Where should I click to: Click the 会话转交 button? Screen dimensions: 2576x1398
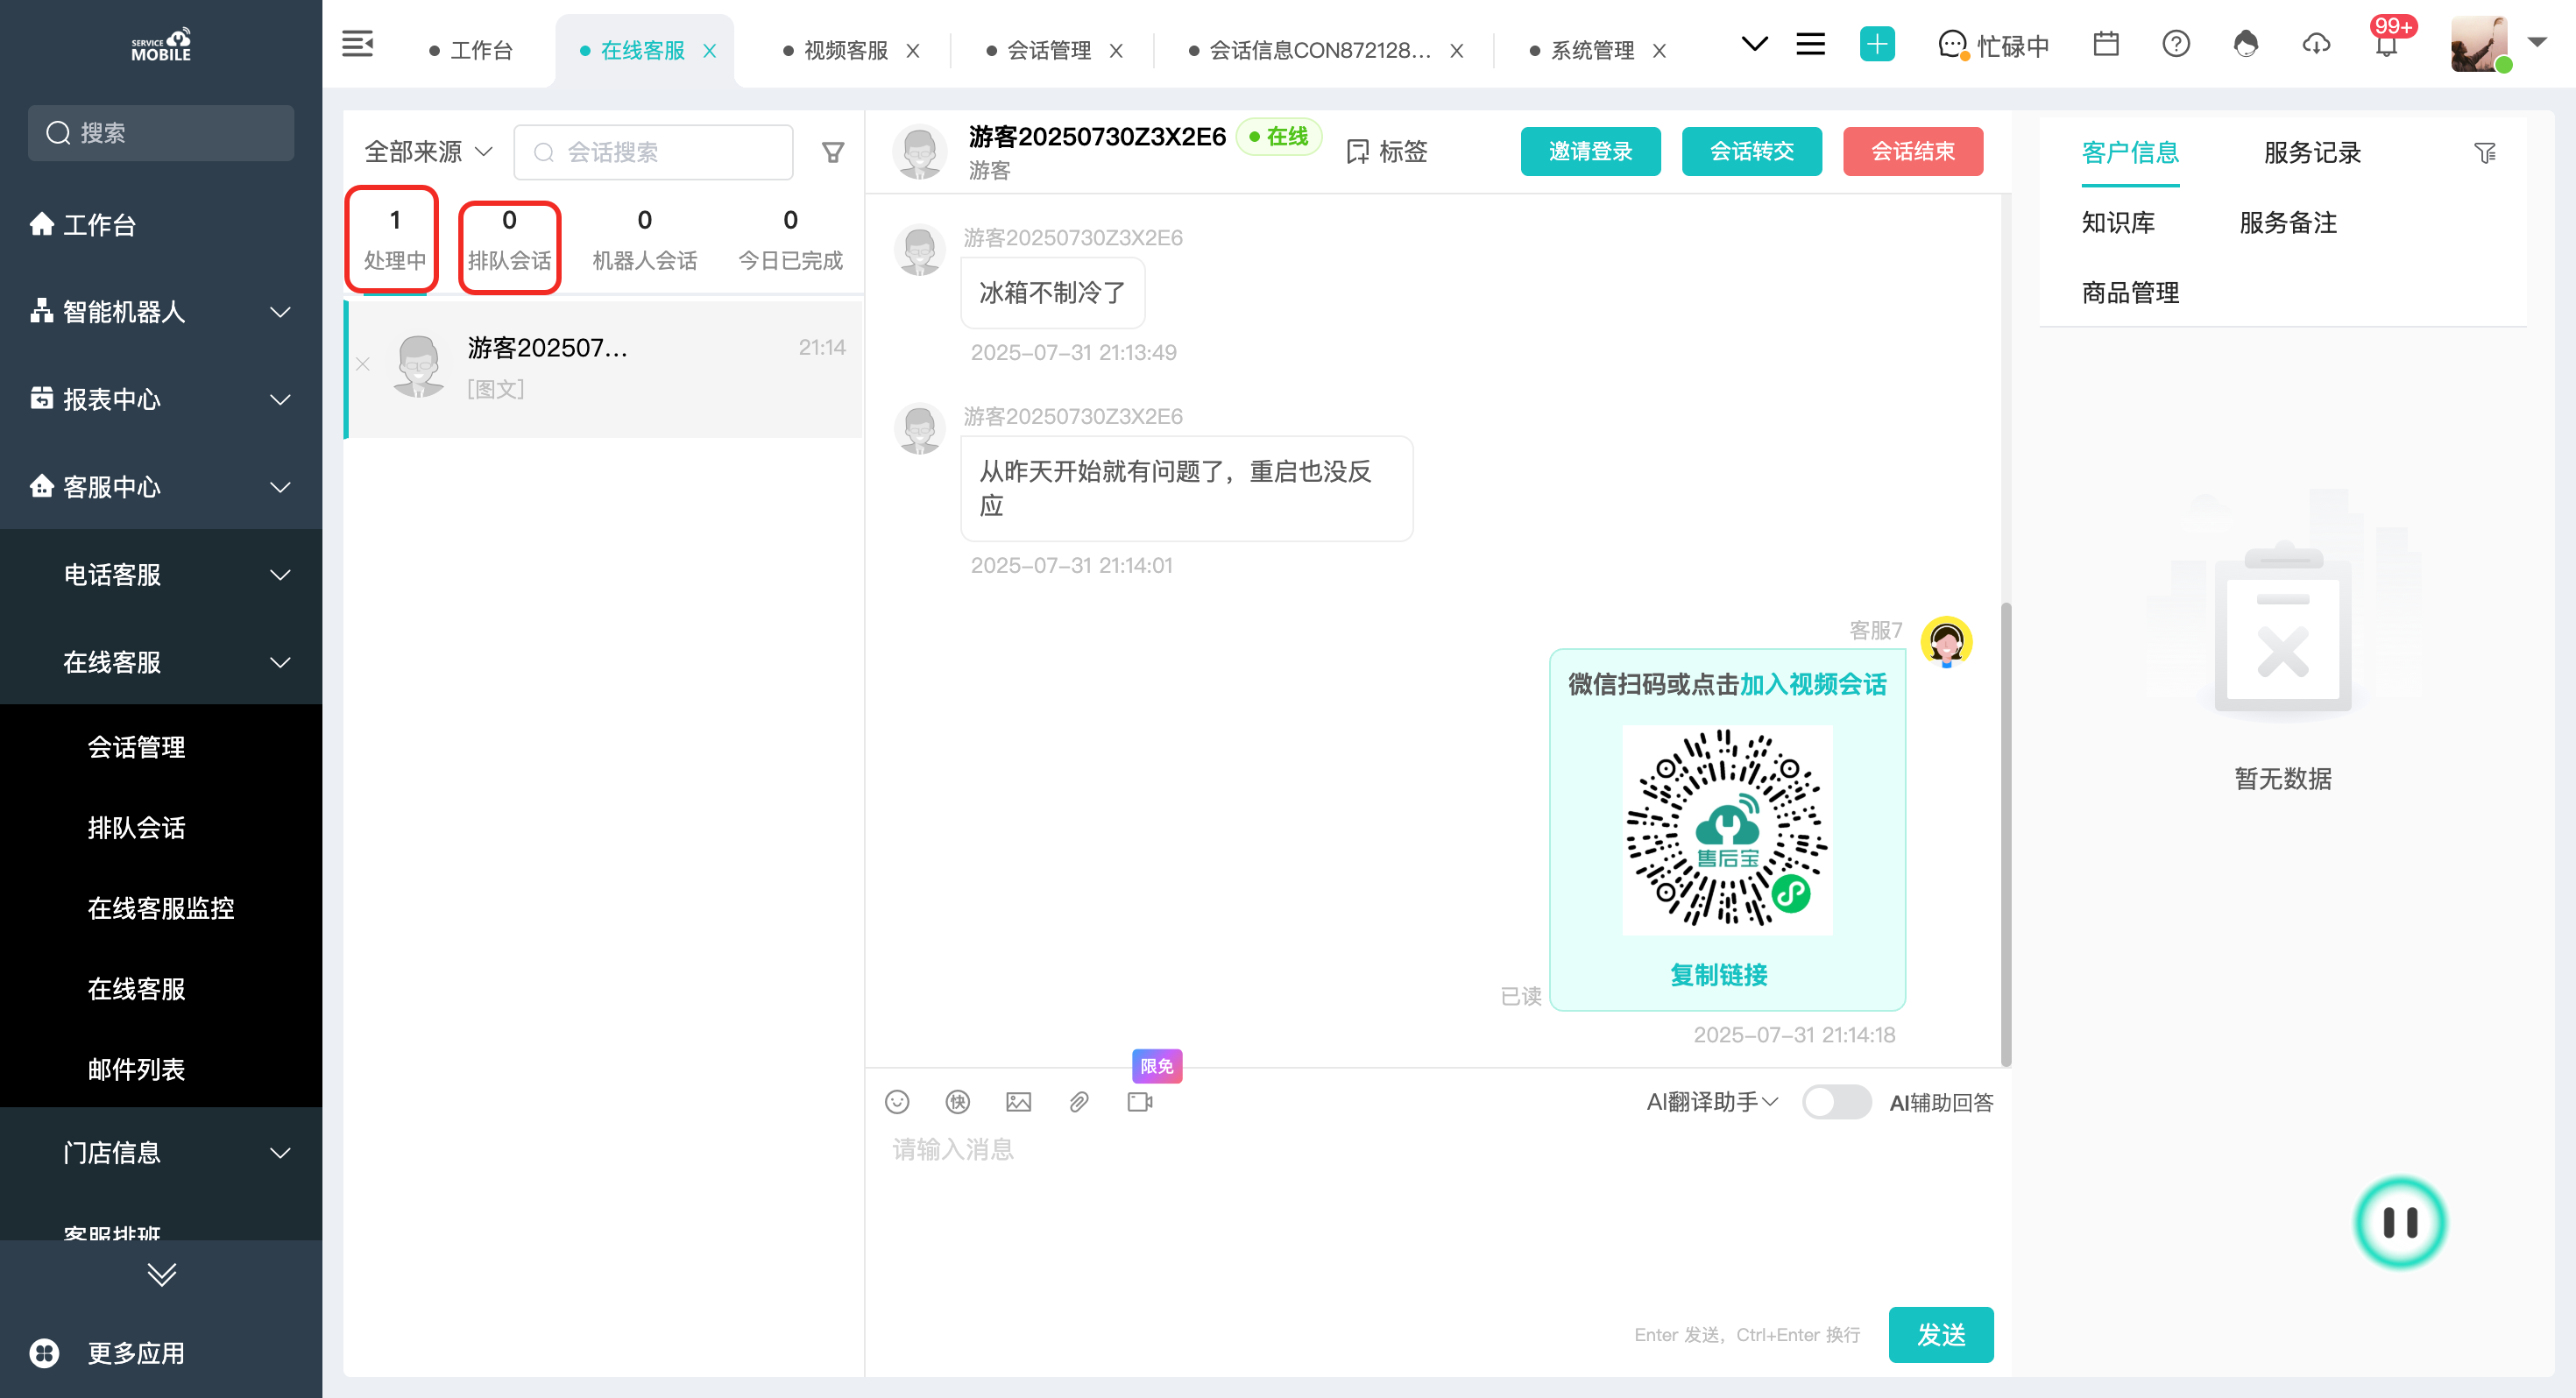1751,152
